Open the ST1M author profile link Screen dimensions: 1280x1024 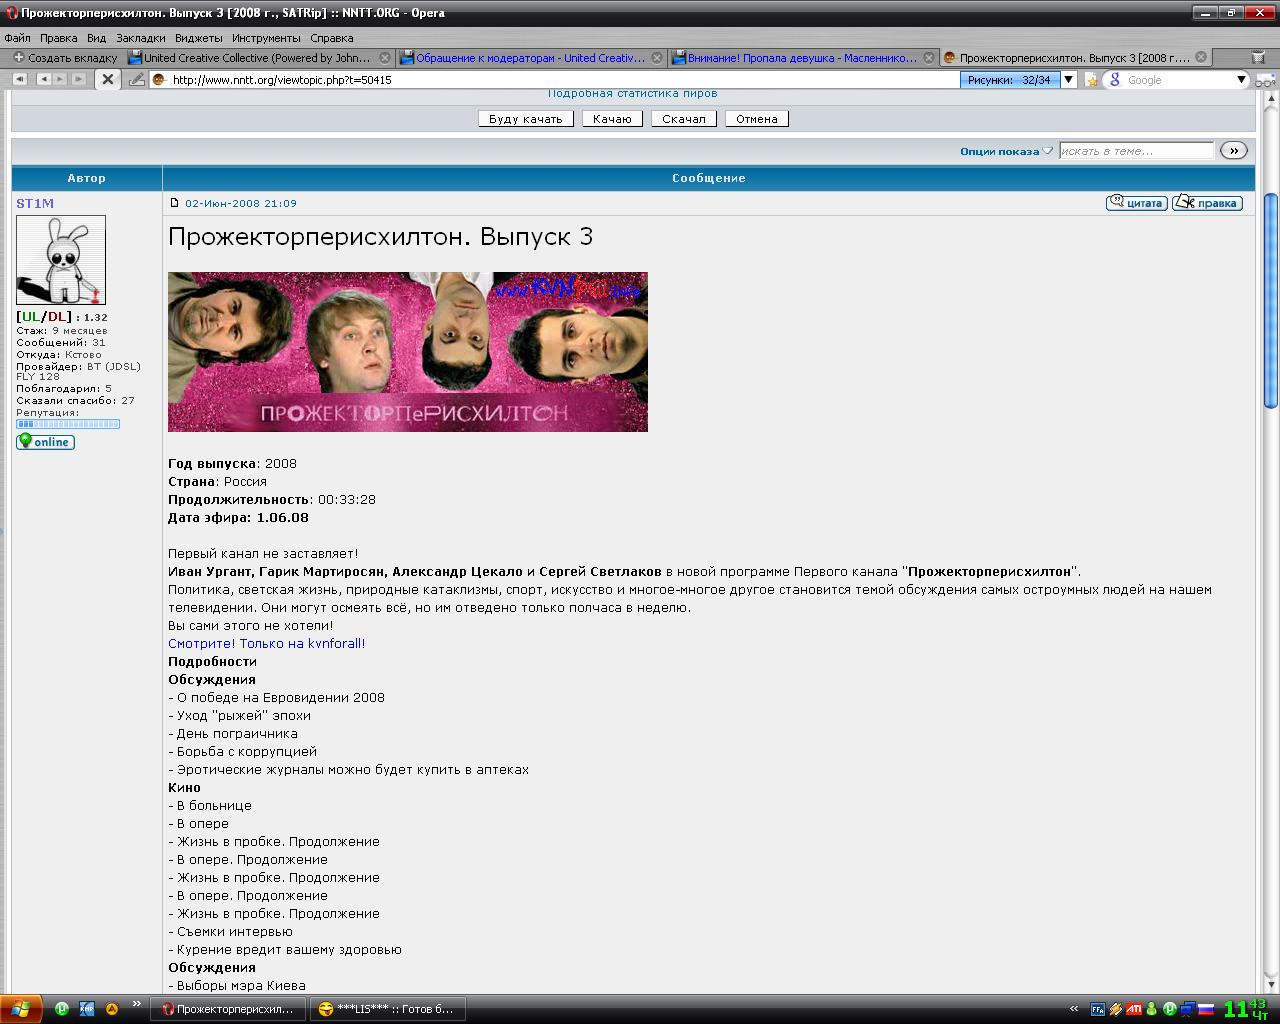[x=35, y=203]
